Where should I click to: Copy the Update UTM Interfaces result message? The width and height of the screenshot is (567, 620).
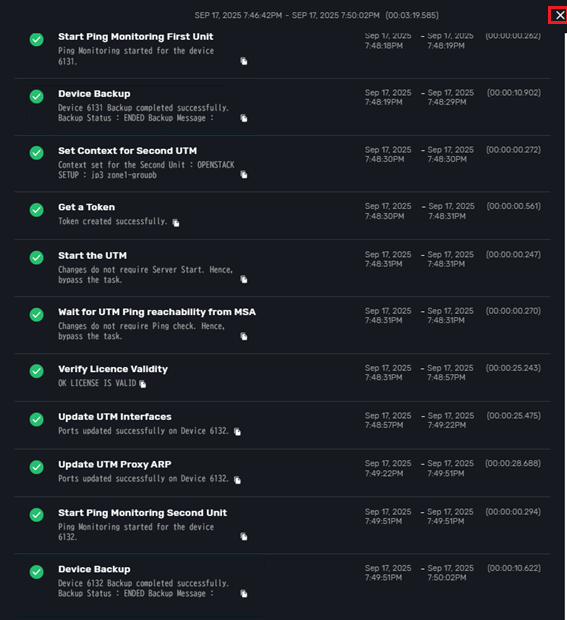click(x=237, y=431)
